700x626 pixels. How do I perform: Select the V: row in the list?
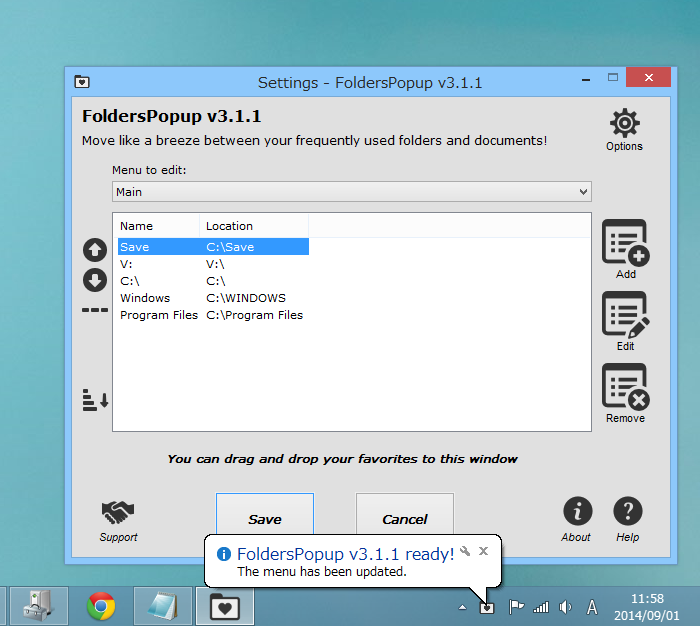tap(213, 264)
